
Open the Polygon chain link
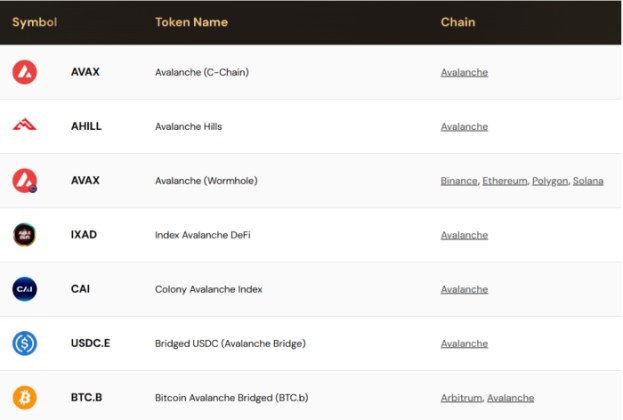(x=549, y=181)
